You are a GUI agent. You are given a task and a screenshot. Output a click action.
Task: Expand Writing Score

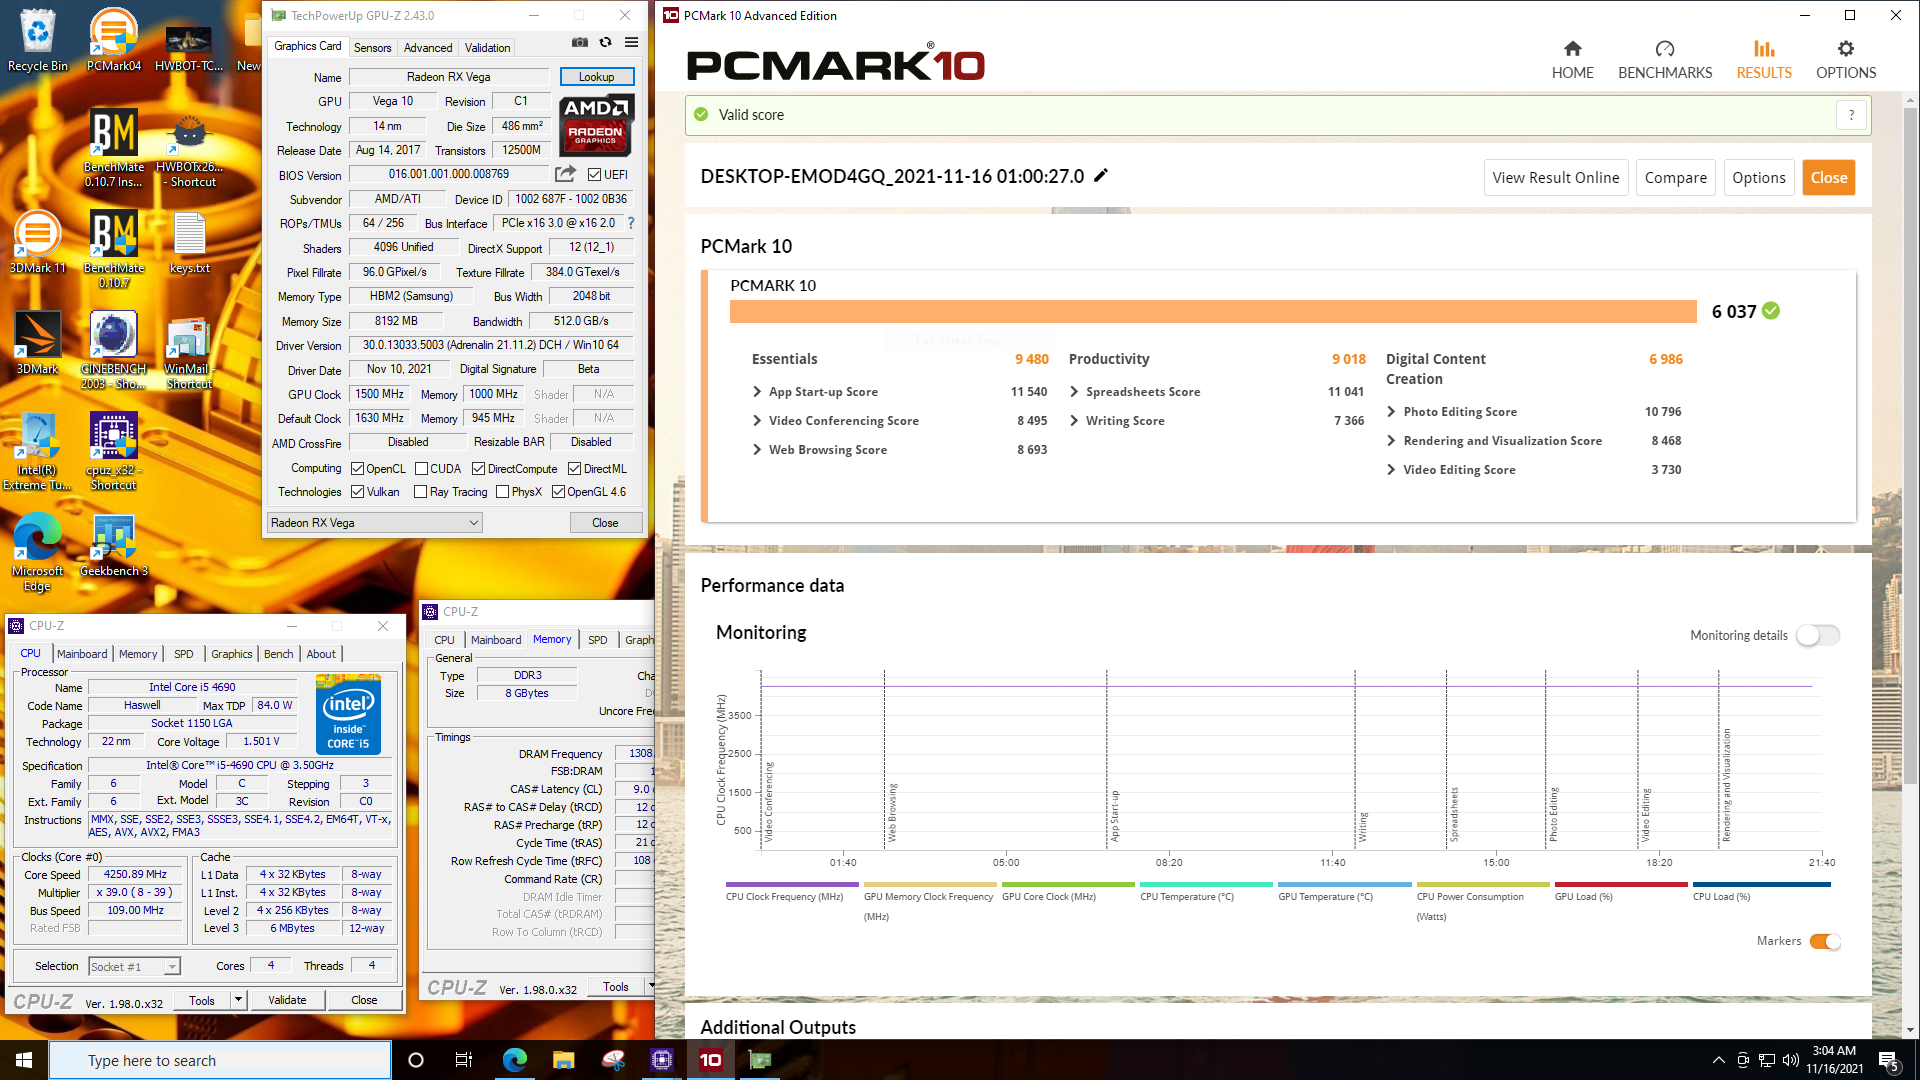coord(1074,421)
